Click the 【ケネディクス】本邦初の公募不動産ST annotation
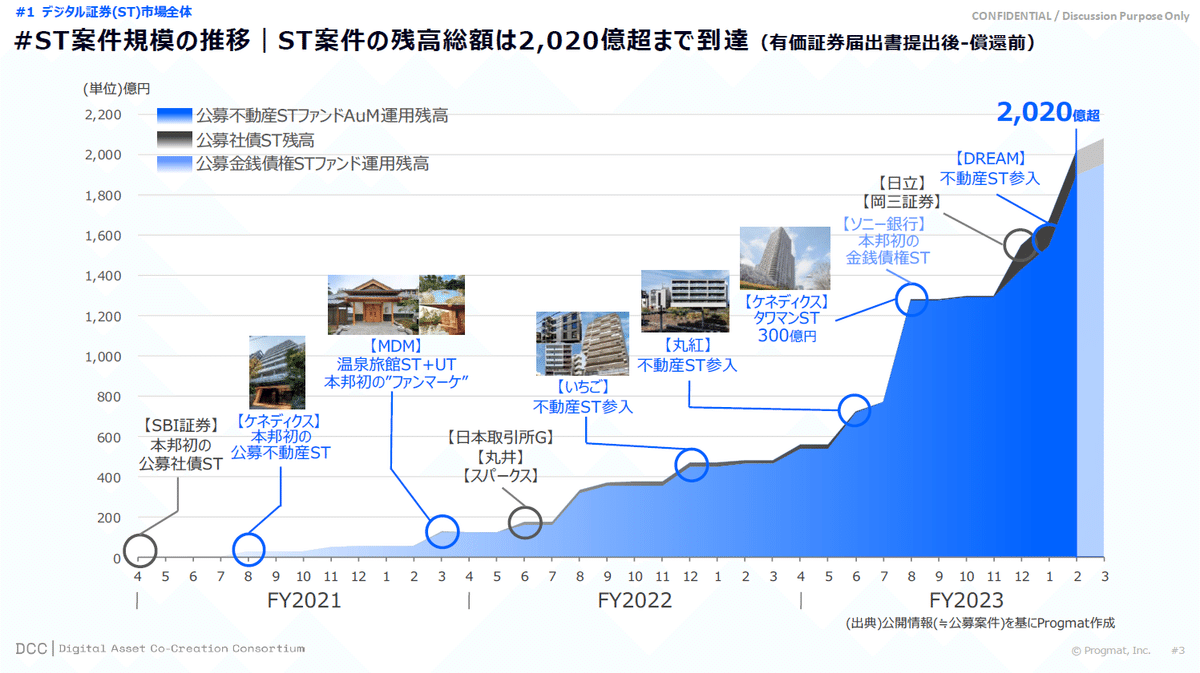The width and height of the screenshot is (1200, 673). click(281, 436)
